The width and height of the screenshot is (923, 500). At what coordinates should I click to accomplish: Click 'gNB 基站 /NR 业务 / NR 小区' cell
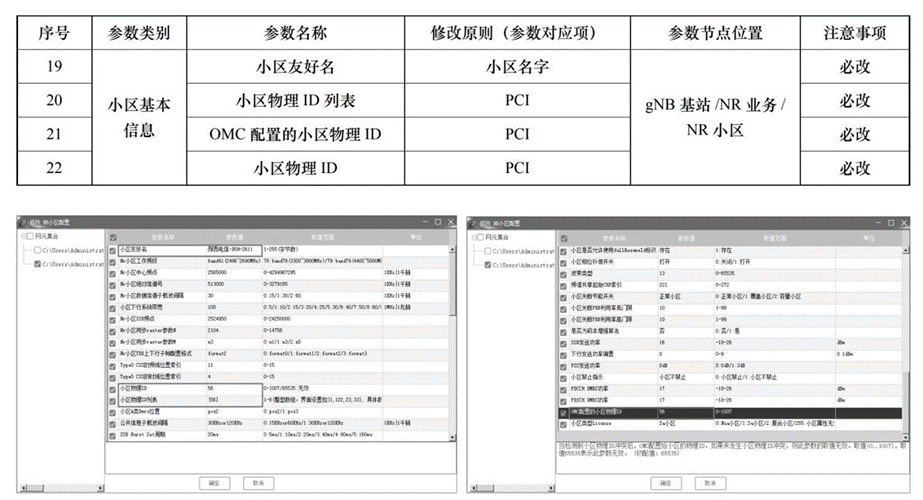pos(715,117)
